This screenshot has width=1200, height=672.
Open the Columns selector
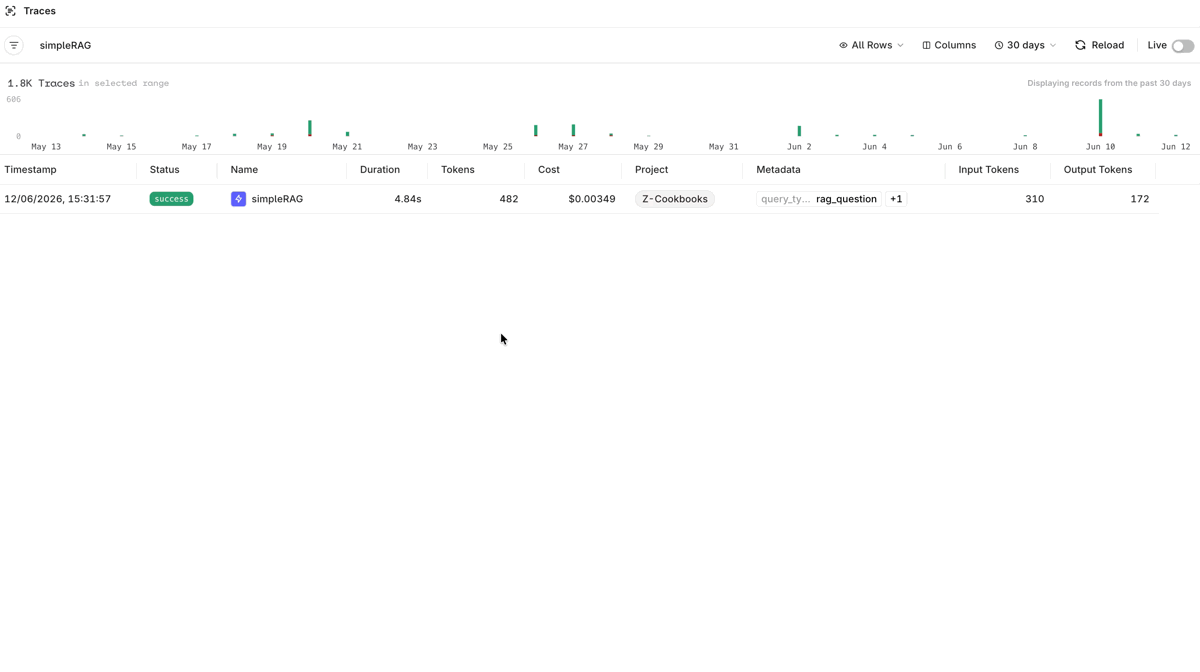click(949, 45)
